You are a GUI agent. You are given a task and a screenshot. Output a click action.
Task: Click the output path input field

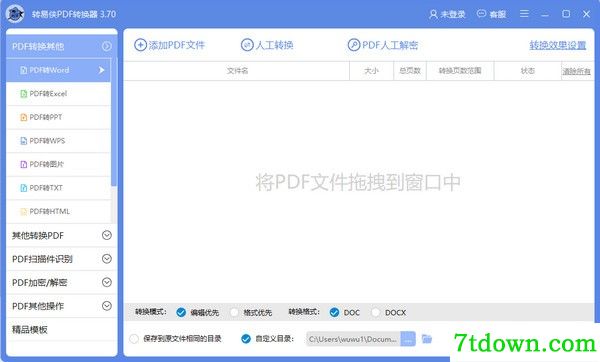pos(353,339)
